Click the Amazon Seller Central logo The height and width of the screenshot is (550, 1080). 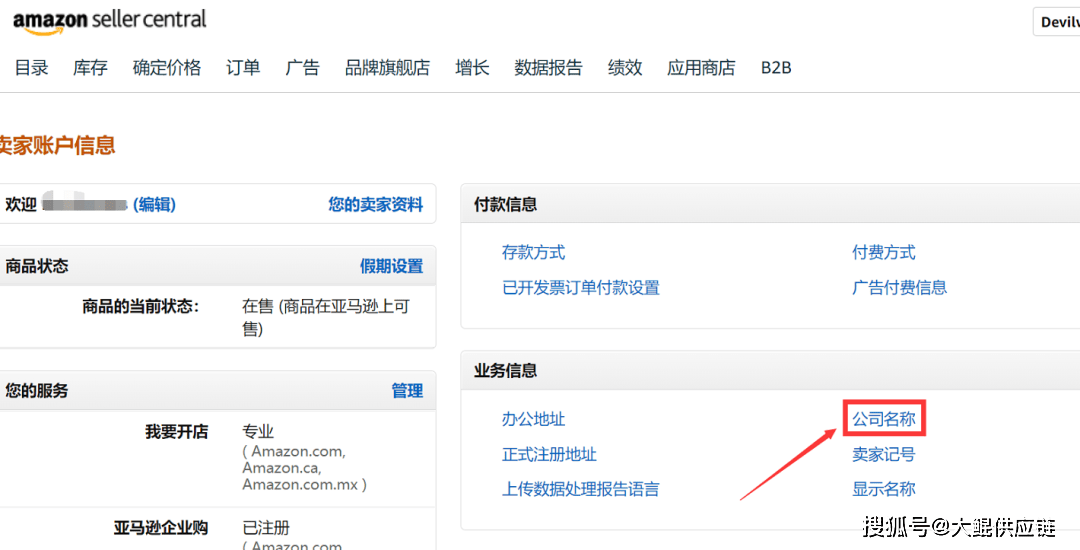click(x=110, y=21)
